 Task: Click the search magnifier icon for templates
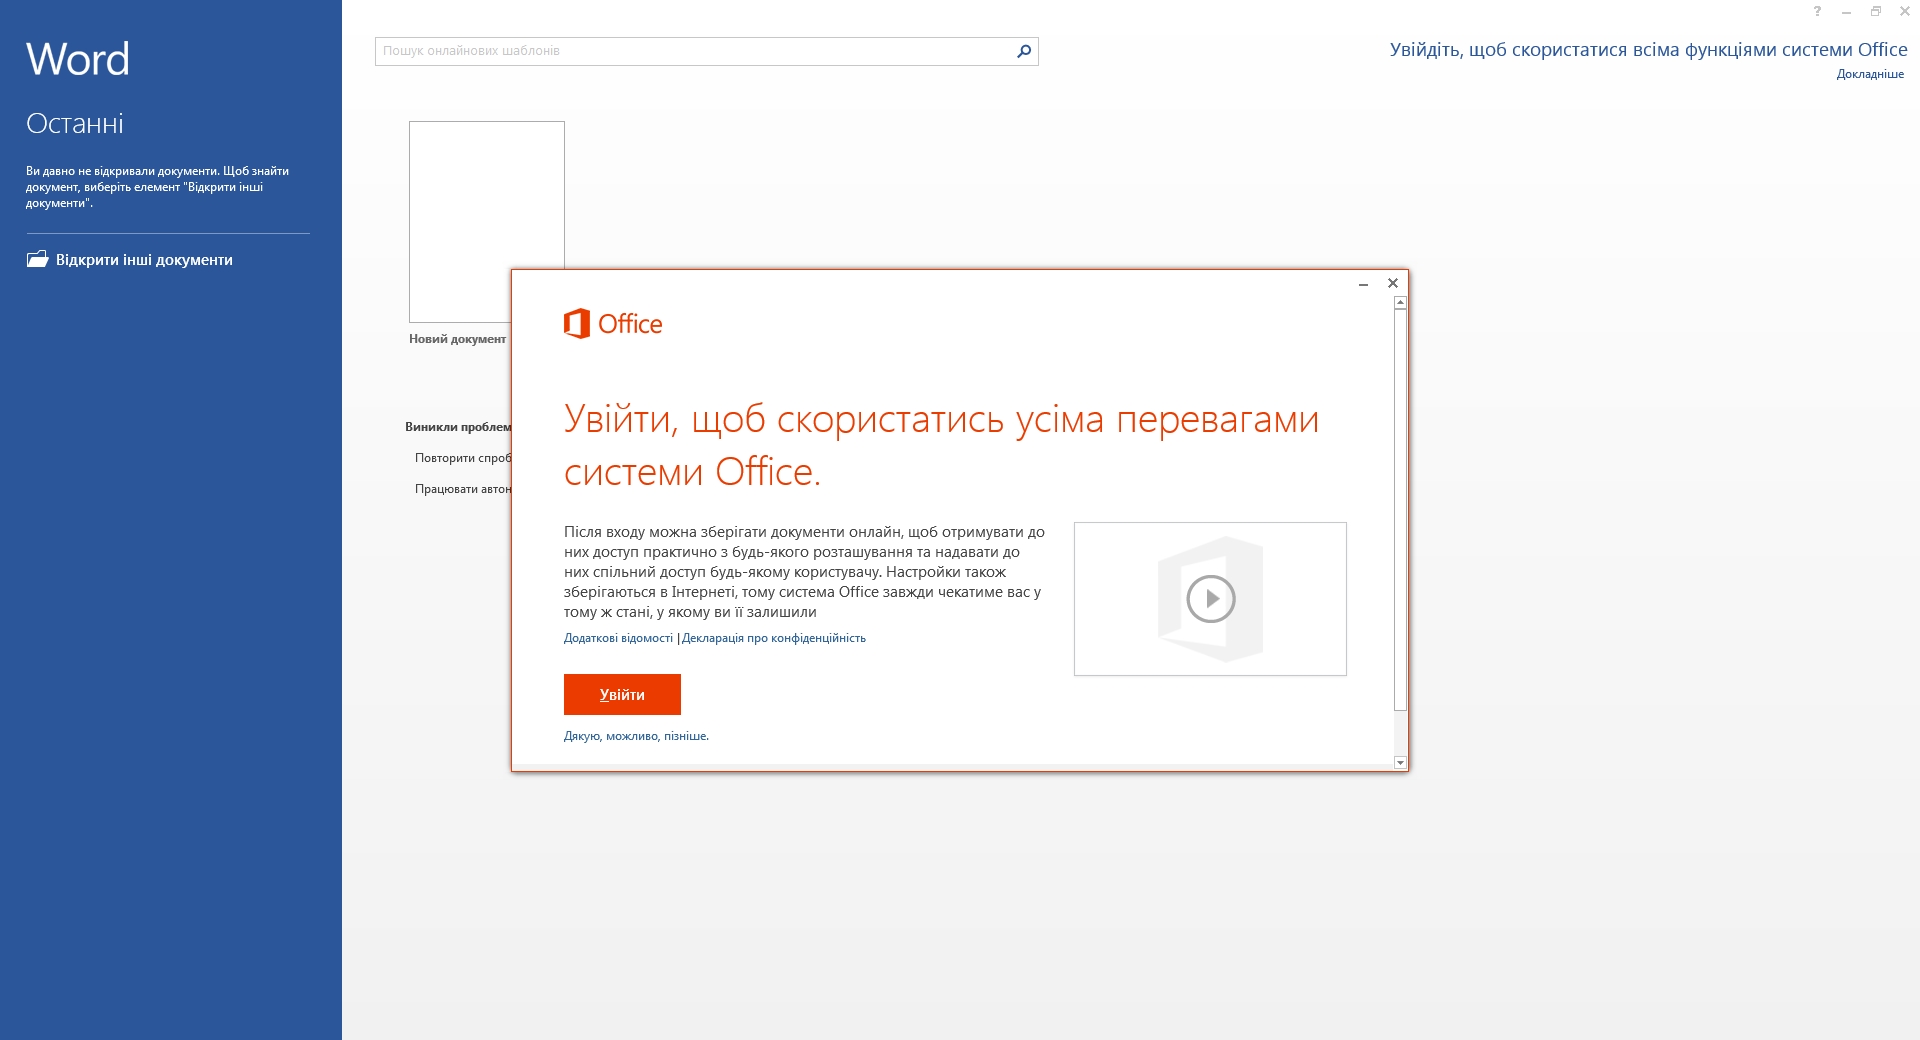coord(1023,51)
